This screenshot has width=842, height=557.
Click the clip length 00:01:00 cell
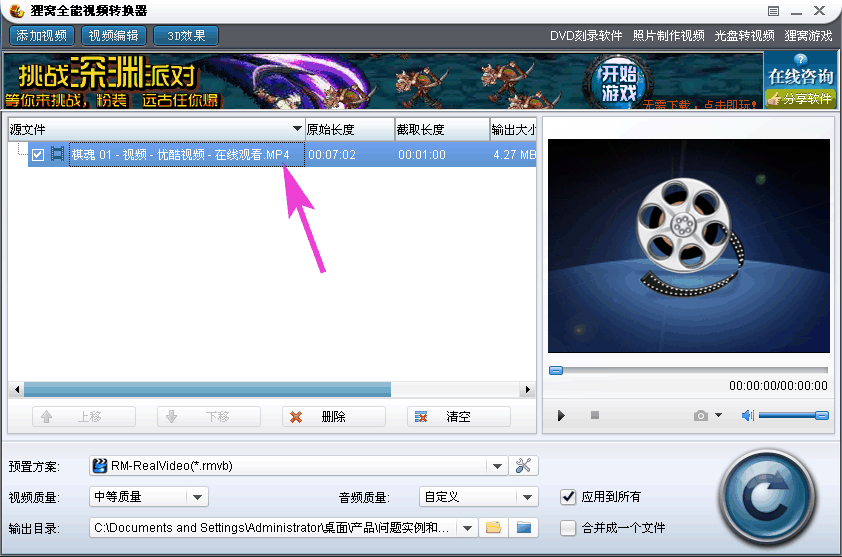click(422, 155)
